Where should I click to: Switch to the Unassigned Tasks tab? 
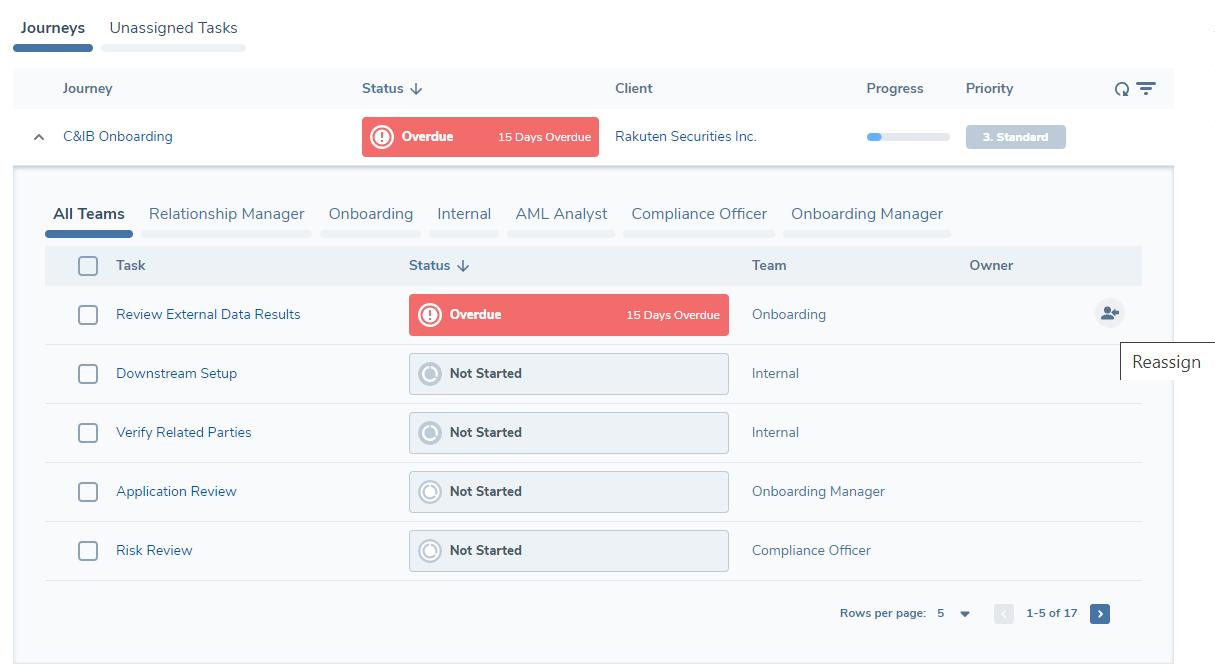tap(173, 28)
